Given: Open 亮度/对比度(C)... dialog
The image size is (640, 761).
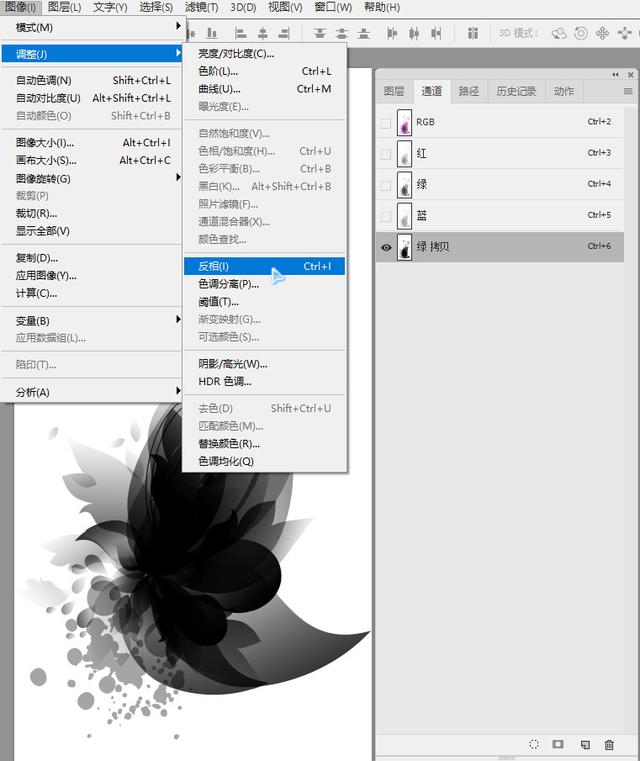Looking at the screenshot, I should click(x=264, y=53).
